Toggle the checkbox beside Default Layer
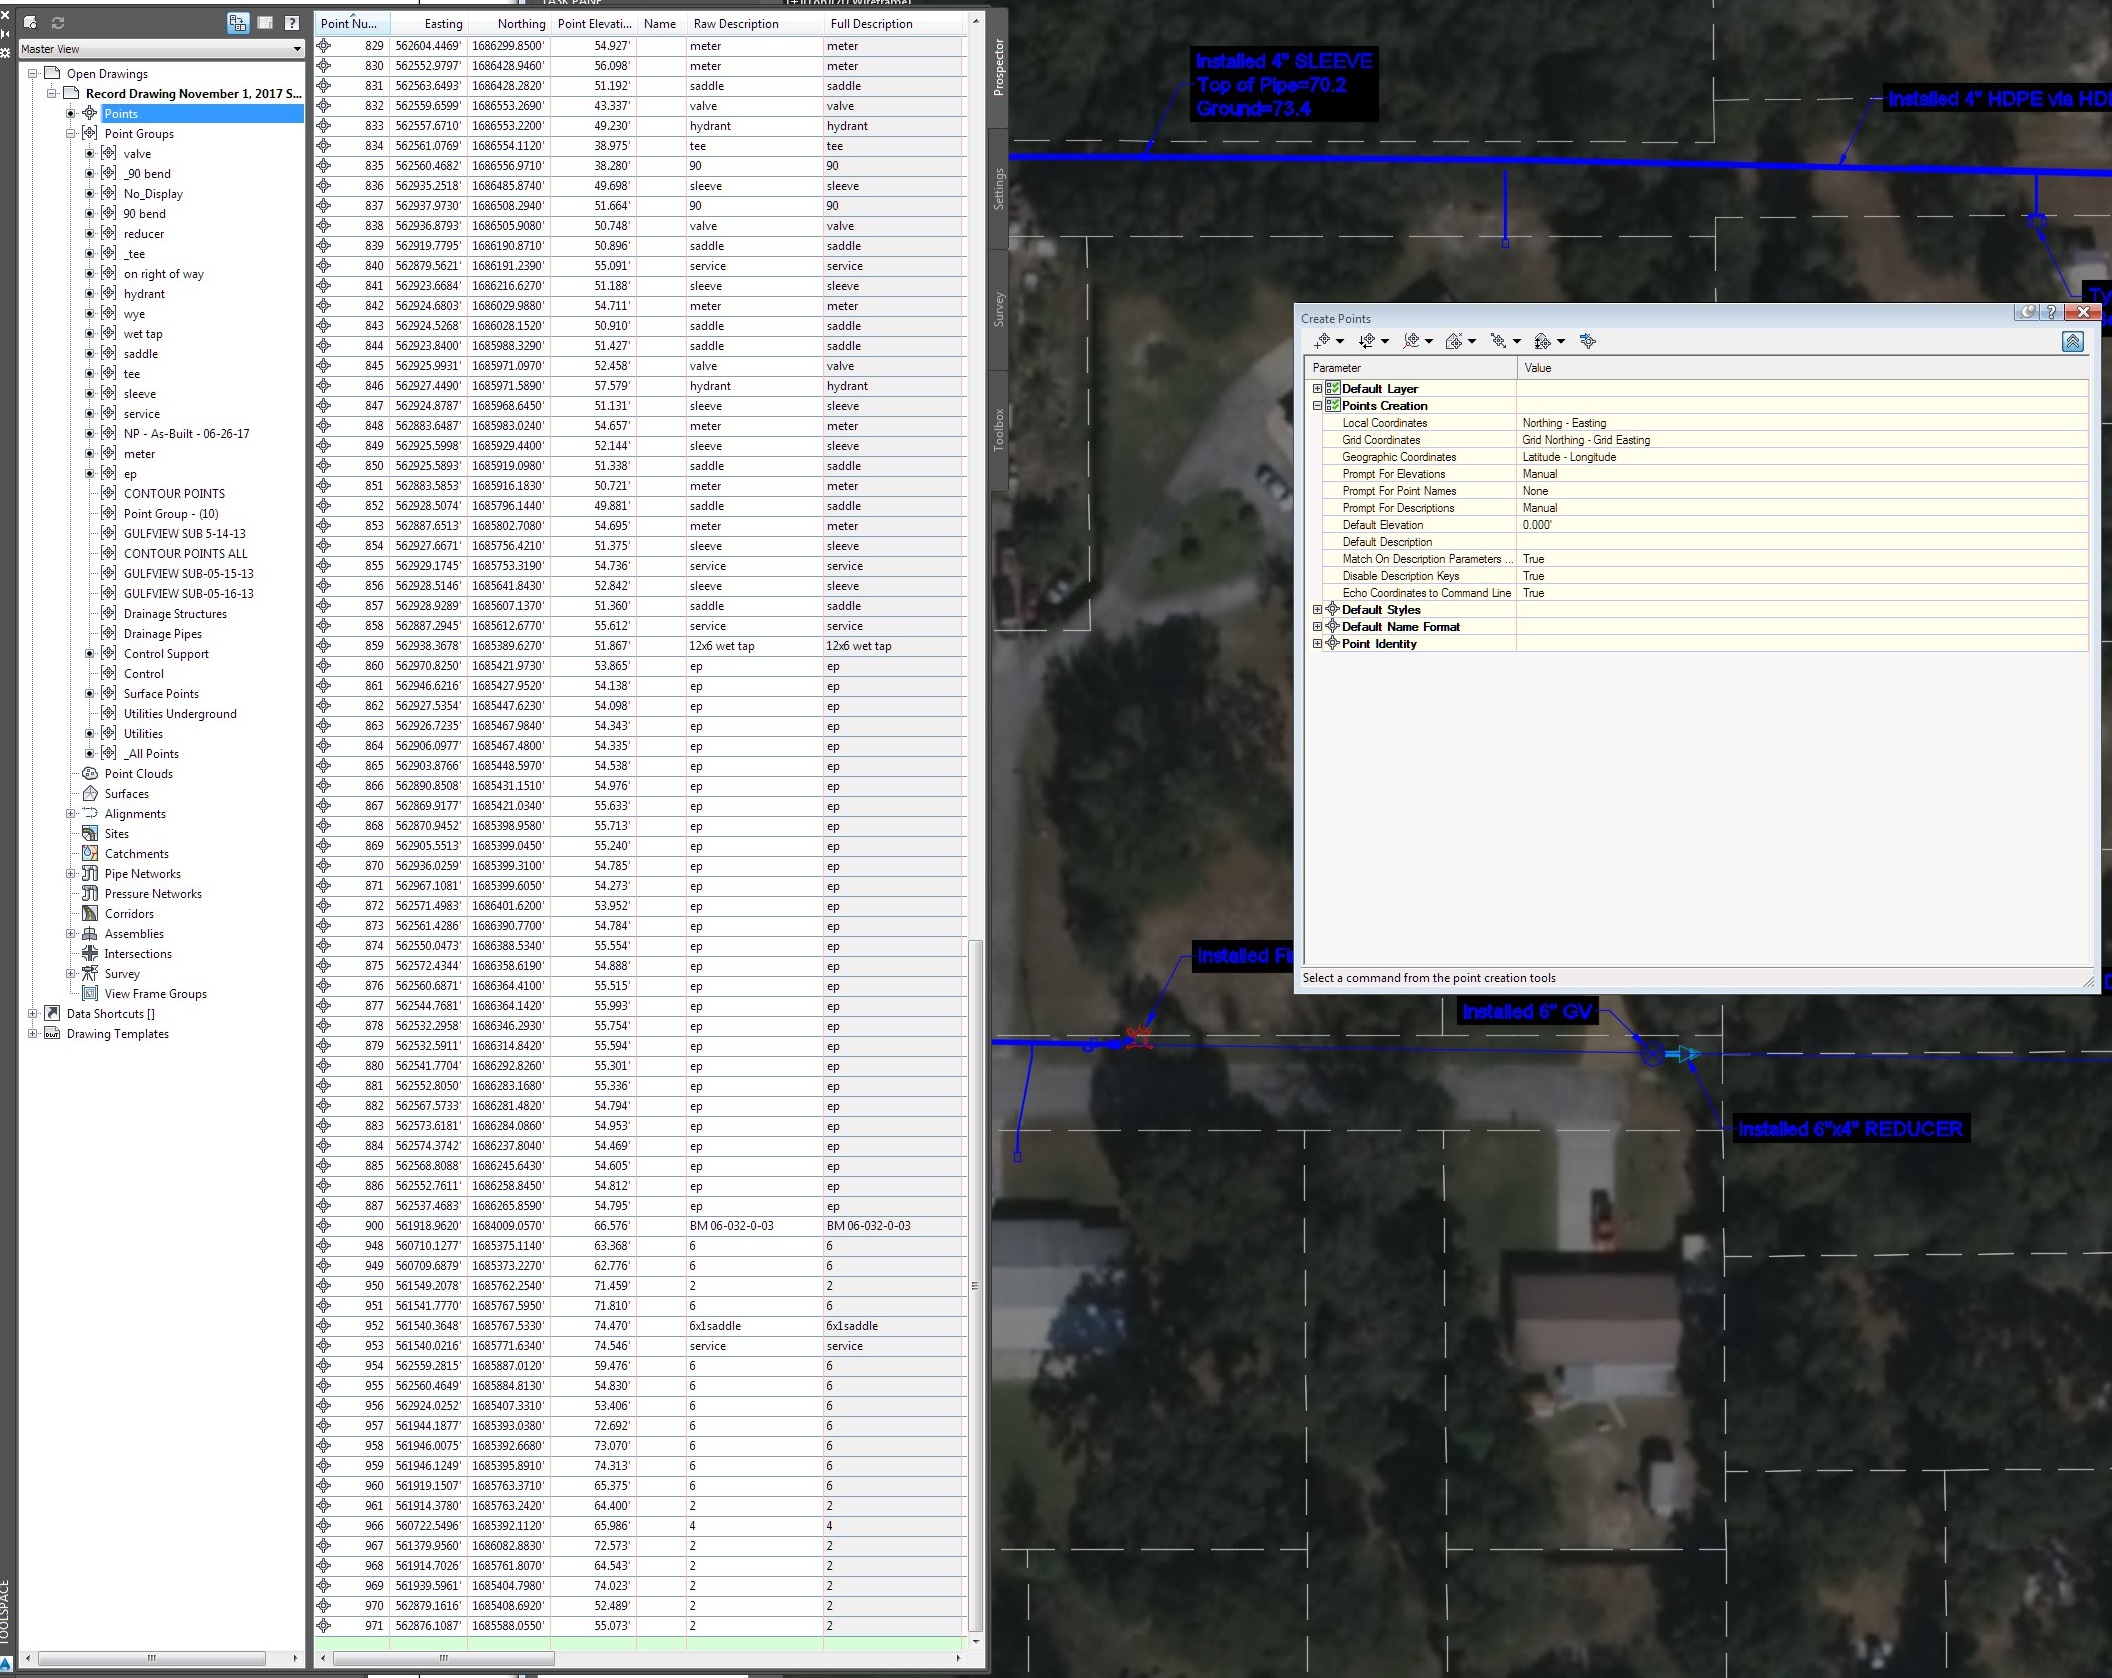 coord(1333,388)
